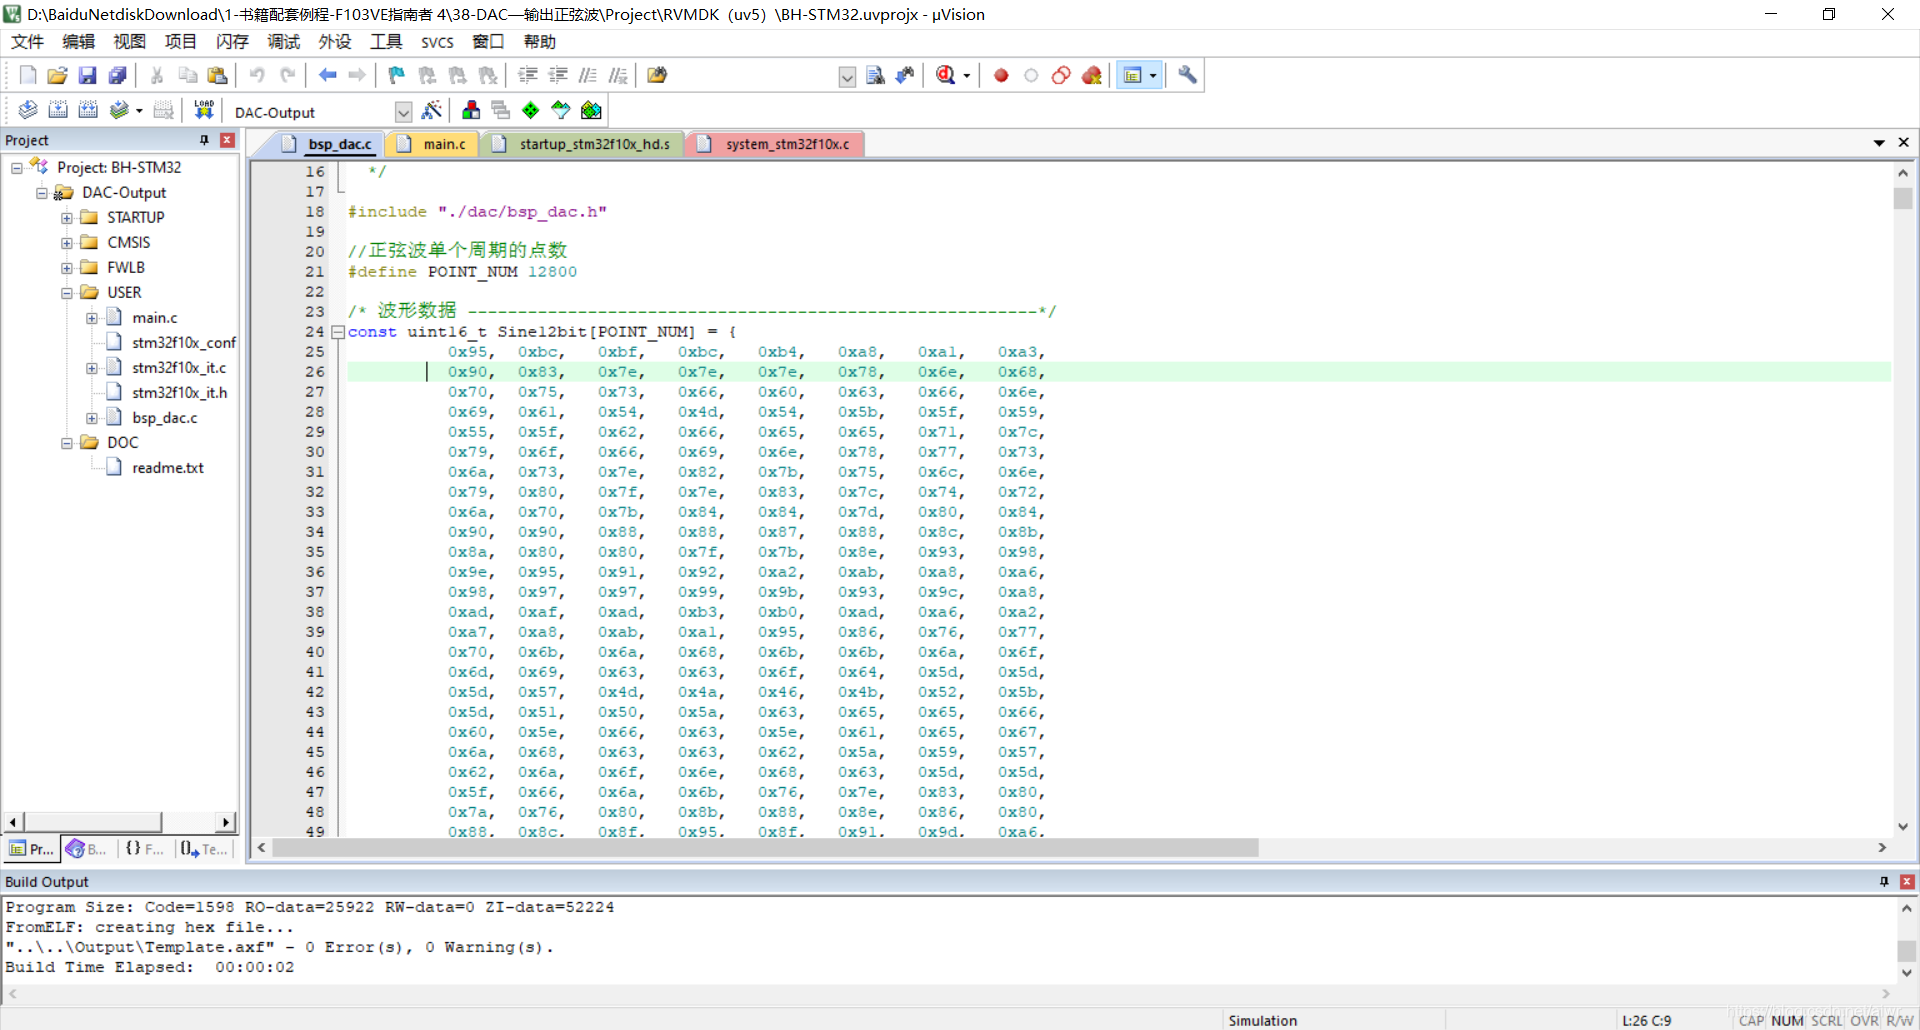Expand main.c dependencies in the tree
Screen dimensions: 1920x1030
tap(91, 318)
